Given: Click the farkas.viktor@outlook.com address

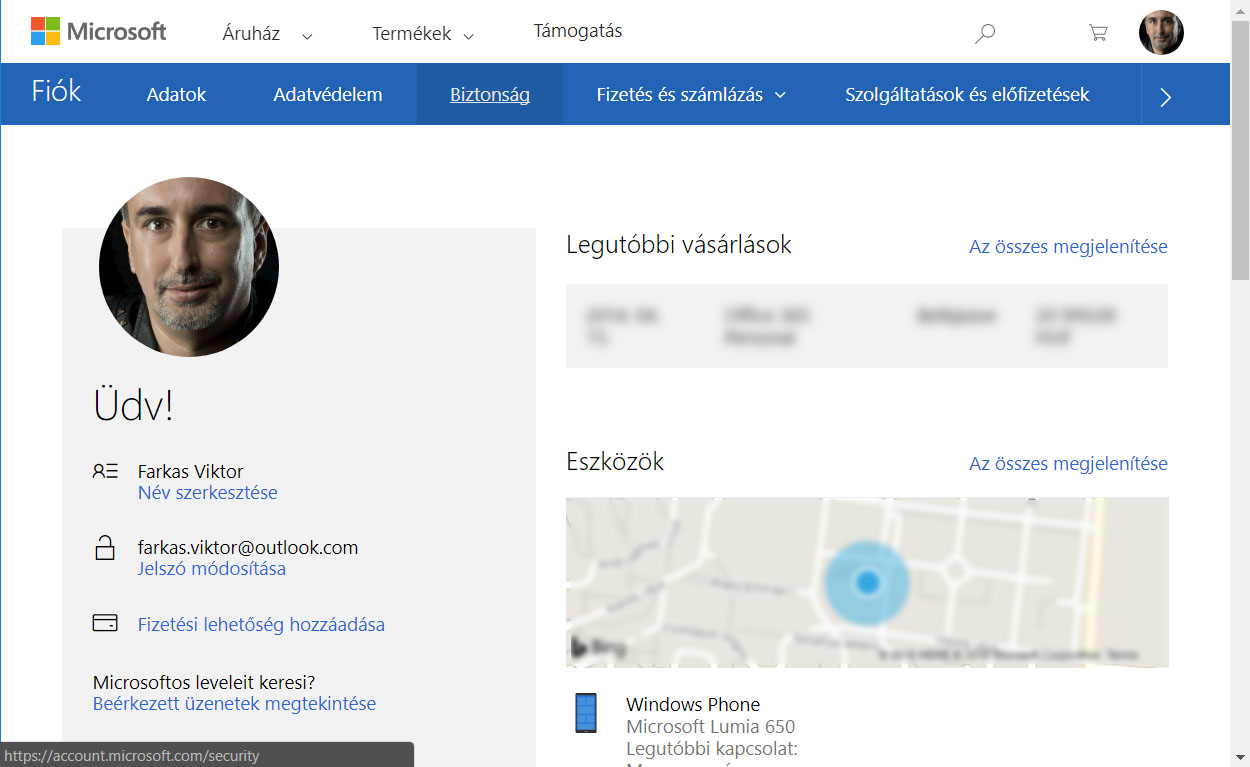Looking at the screenshot, I should (x=248, y=548).
